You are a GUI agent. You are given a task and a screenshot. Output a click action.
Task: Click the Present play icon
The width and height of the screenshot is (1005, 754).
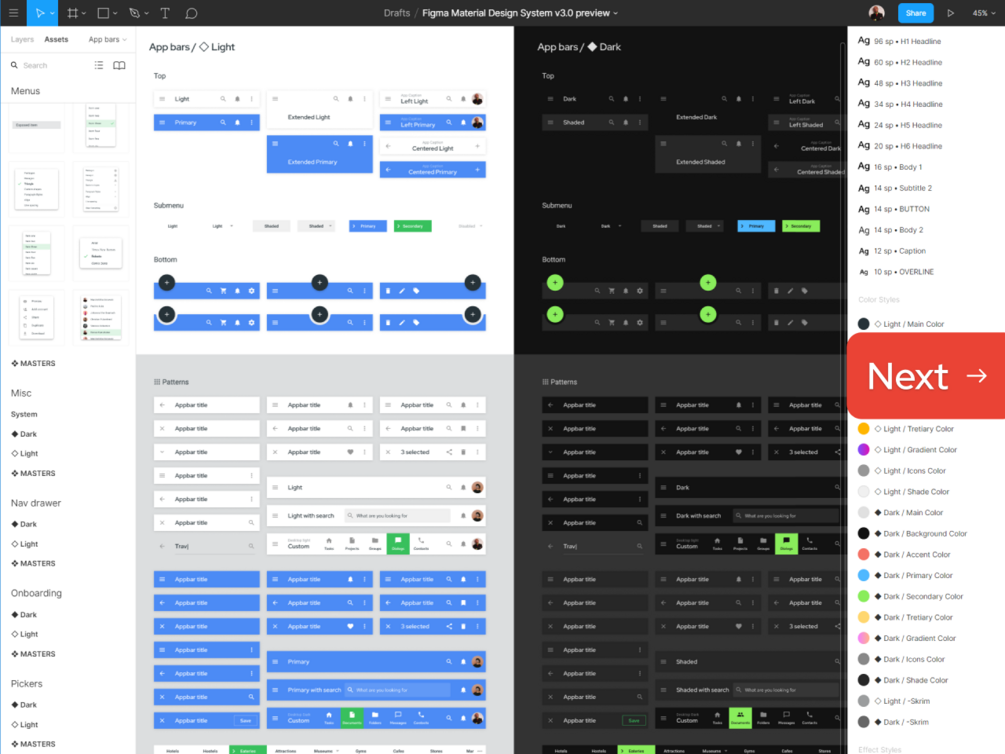951,13
